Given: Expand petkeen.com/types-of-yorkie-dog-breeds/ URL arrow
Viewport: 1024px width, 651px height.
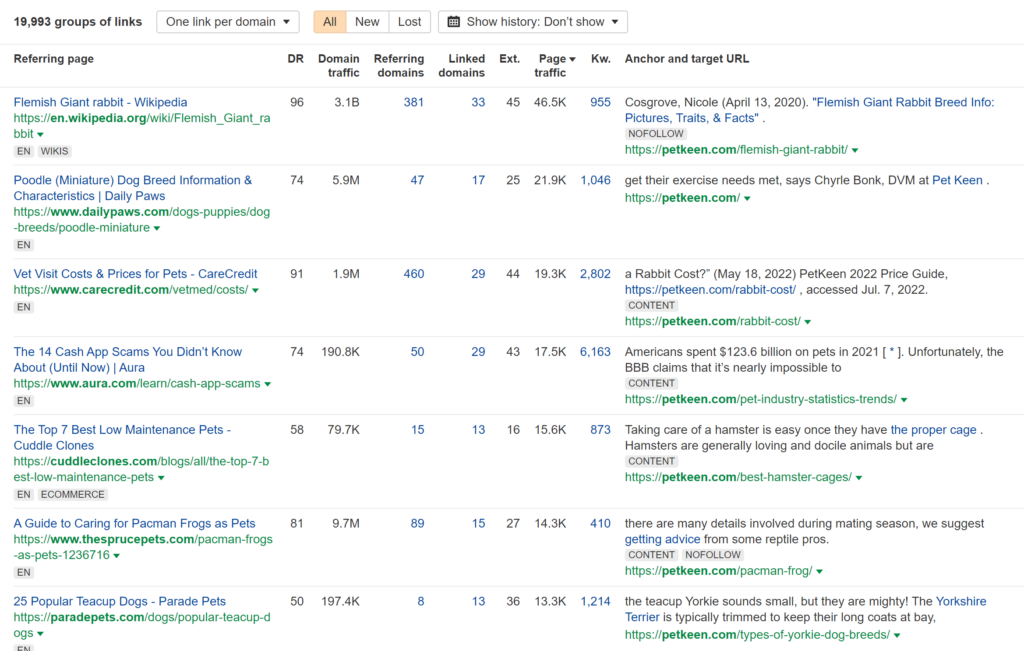Looking at the screenshot, I should click(x=897, y=635).
